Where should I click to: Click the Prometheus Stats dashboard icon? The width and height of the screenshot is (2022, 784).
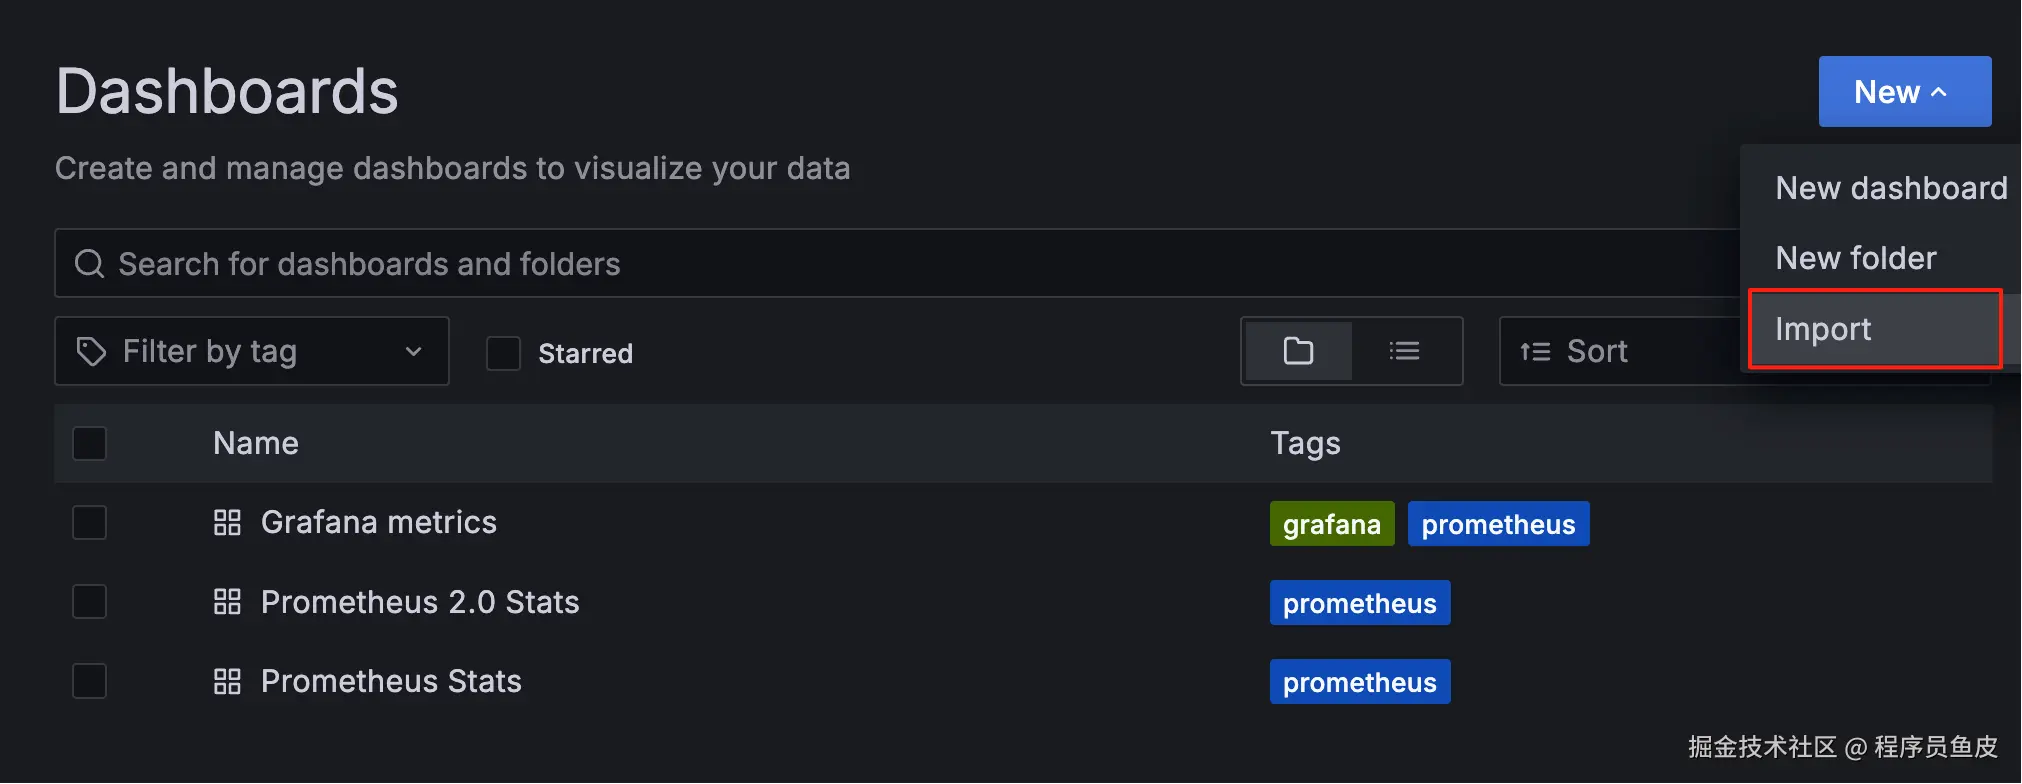click(228, 682)
